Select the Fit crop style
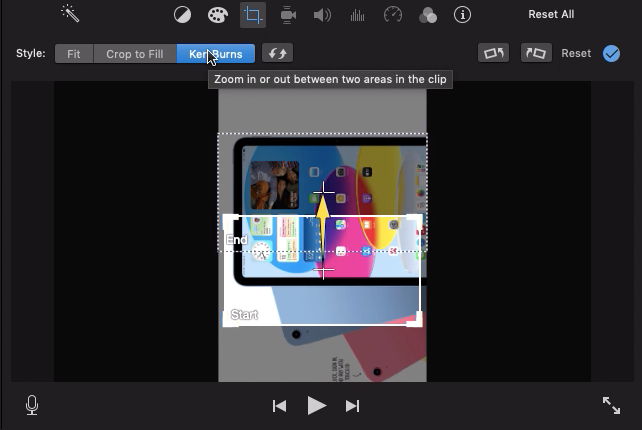The width and height of the screenshot is (642, 430). [x=74, y=54]
